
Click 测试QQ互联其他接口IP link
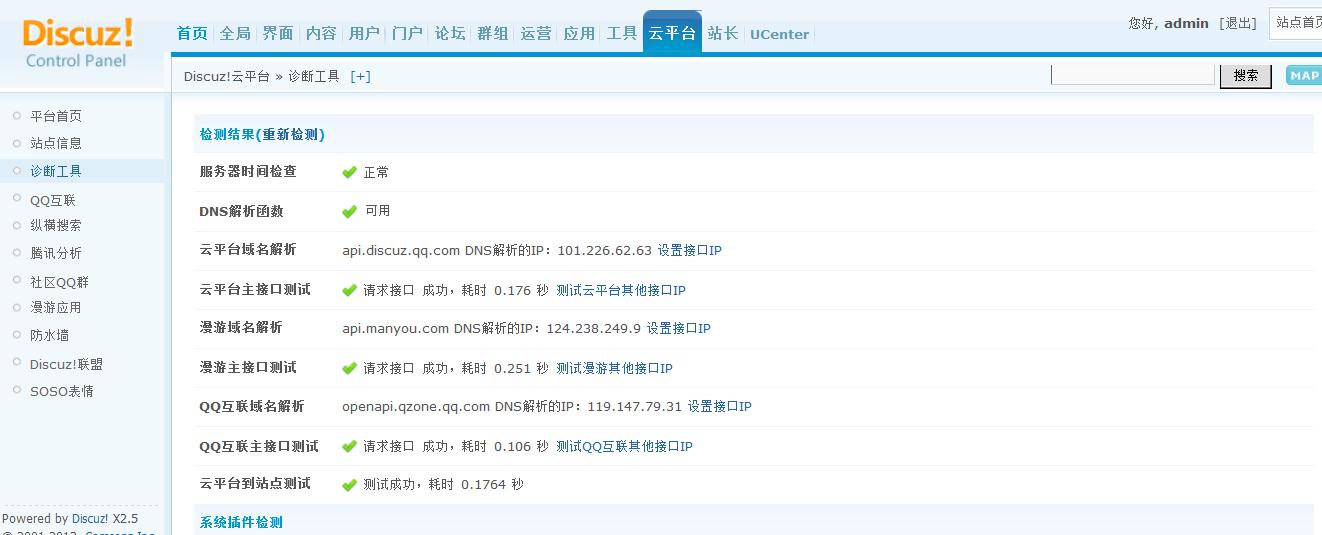[624, 446]
